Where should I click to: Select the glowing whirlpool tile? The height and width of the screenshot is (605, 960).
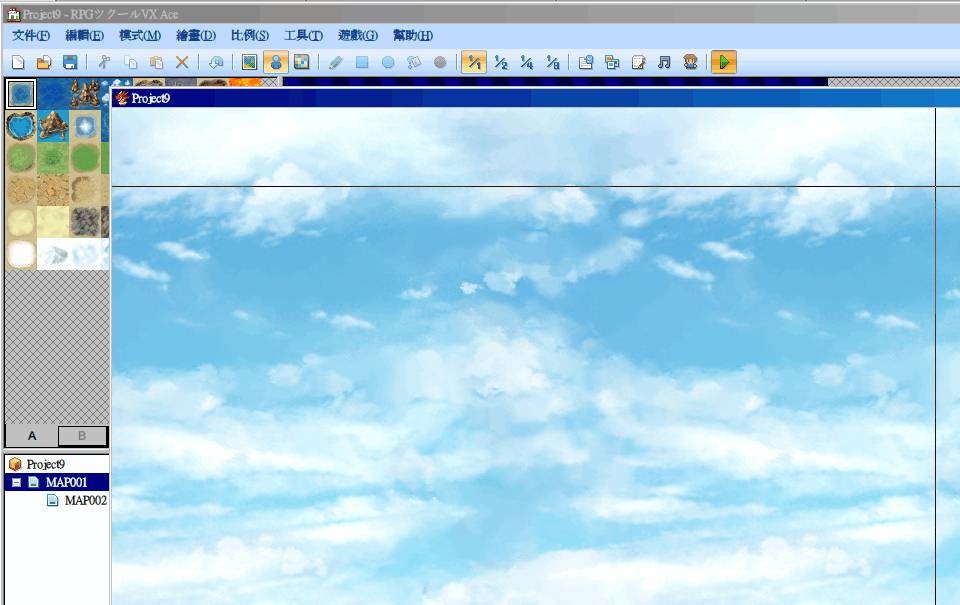(x=84, y=126)
